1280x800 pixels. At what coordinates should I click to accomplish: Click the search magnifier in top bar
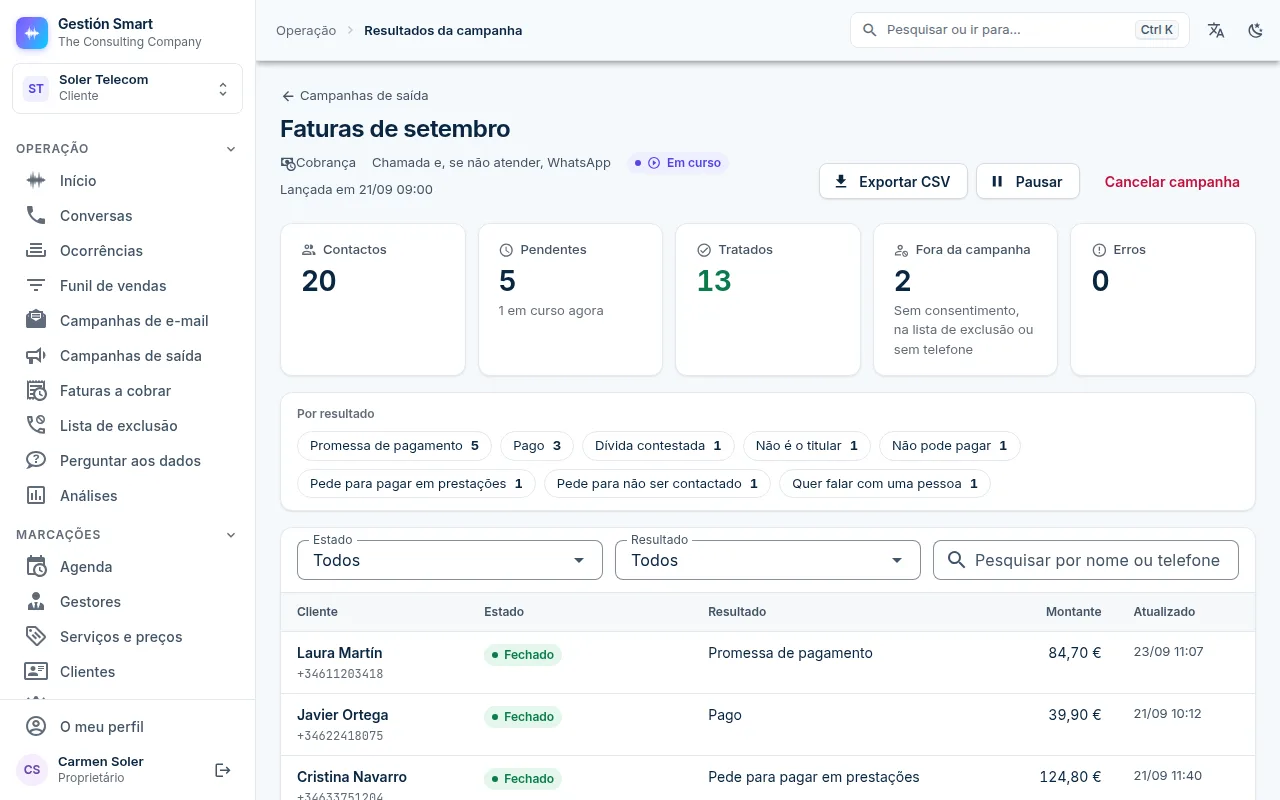[x=870, y=30]
